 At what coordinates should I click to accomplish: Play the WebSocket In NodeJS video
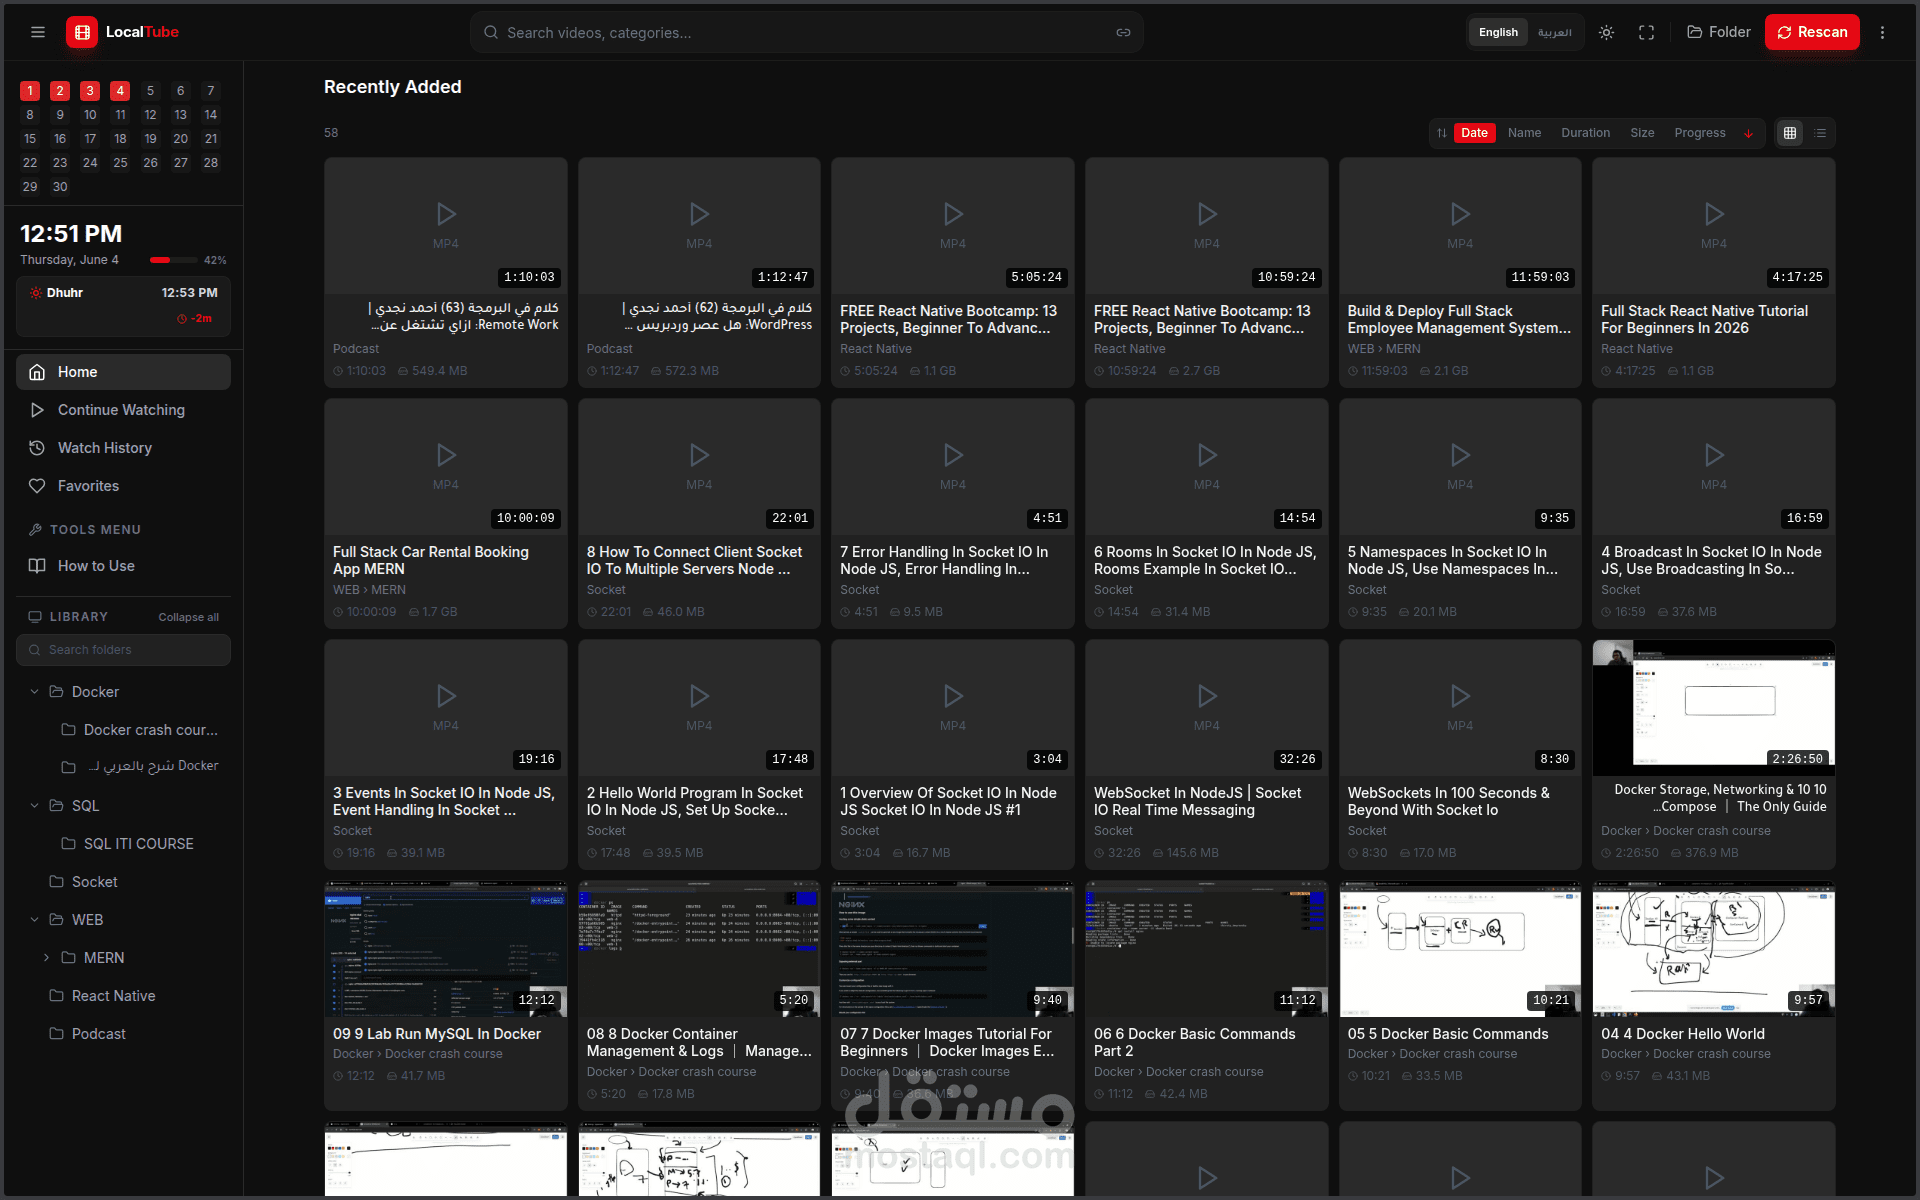click(x=1207, y=709)
